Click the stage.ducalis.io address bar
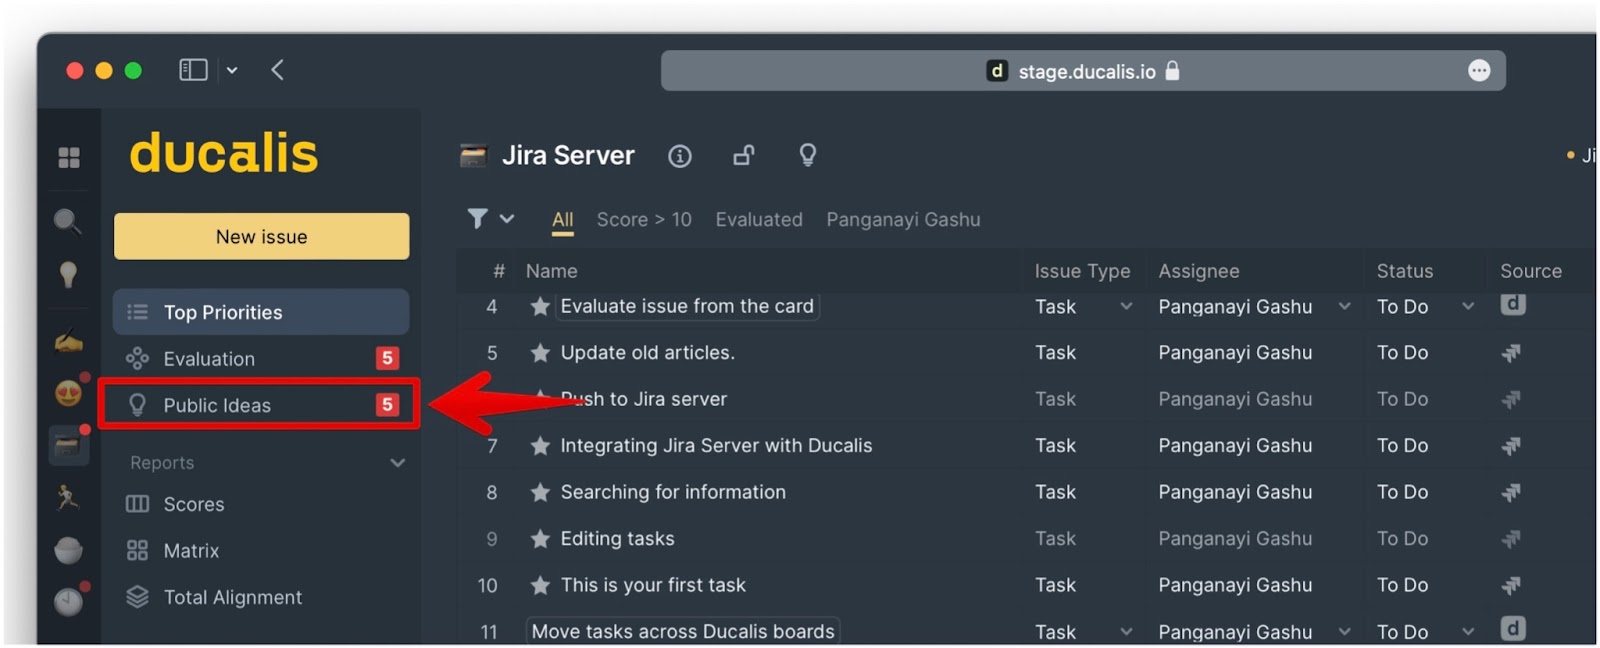Viewport: 1600px width, 648px height. point(1083,71)
